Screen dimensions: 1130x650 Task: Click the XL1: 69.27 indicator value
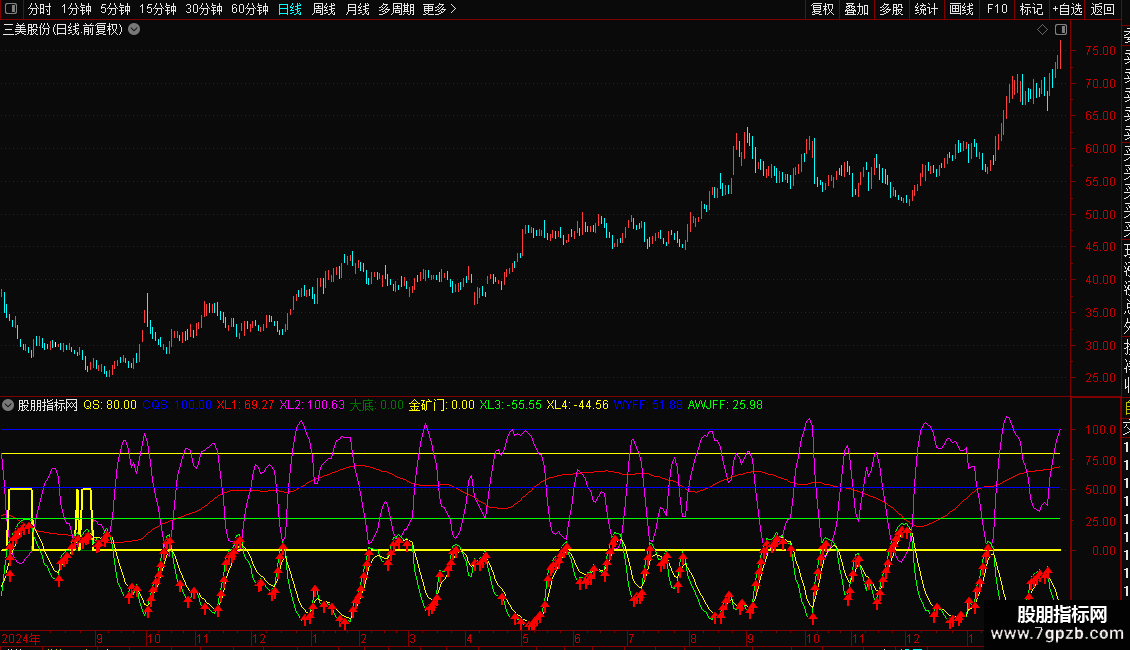[245, 405]
